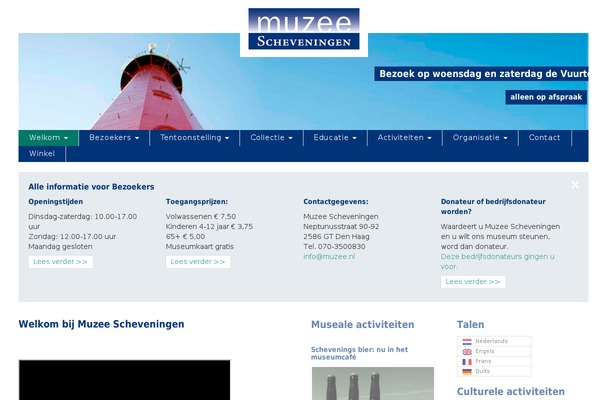Click 'Zondag: 12.00-17.00 uur' text
This screenshot has width=600, height=400.
click(72, 237)
